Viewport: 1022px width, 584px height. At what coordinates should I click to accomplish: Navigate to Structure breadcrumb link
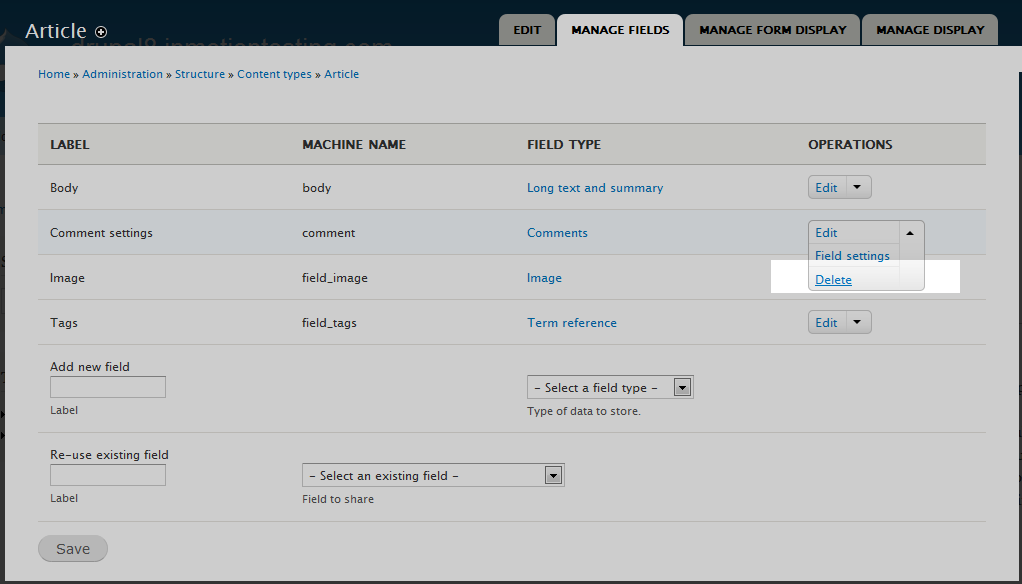click(x=200, y=74)
